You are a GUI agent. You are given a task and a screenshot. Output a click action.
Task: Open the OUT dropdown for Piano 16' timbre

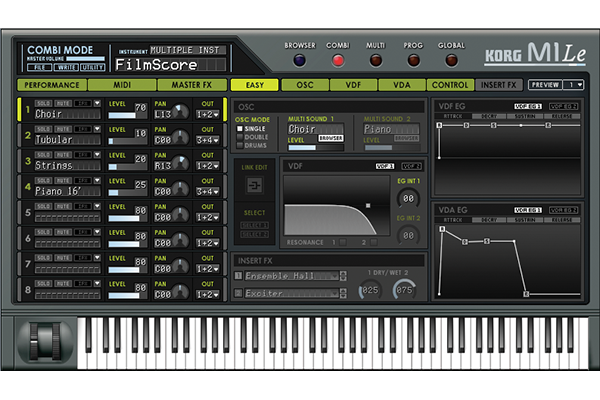click(x=208, y=191)
